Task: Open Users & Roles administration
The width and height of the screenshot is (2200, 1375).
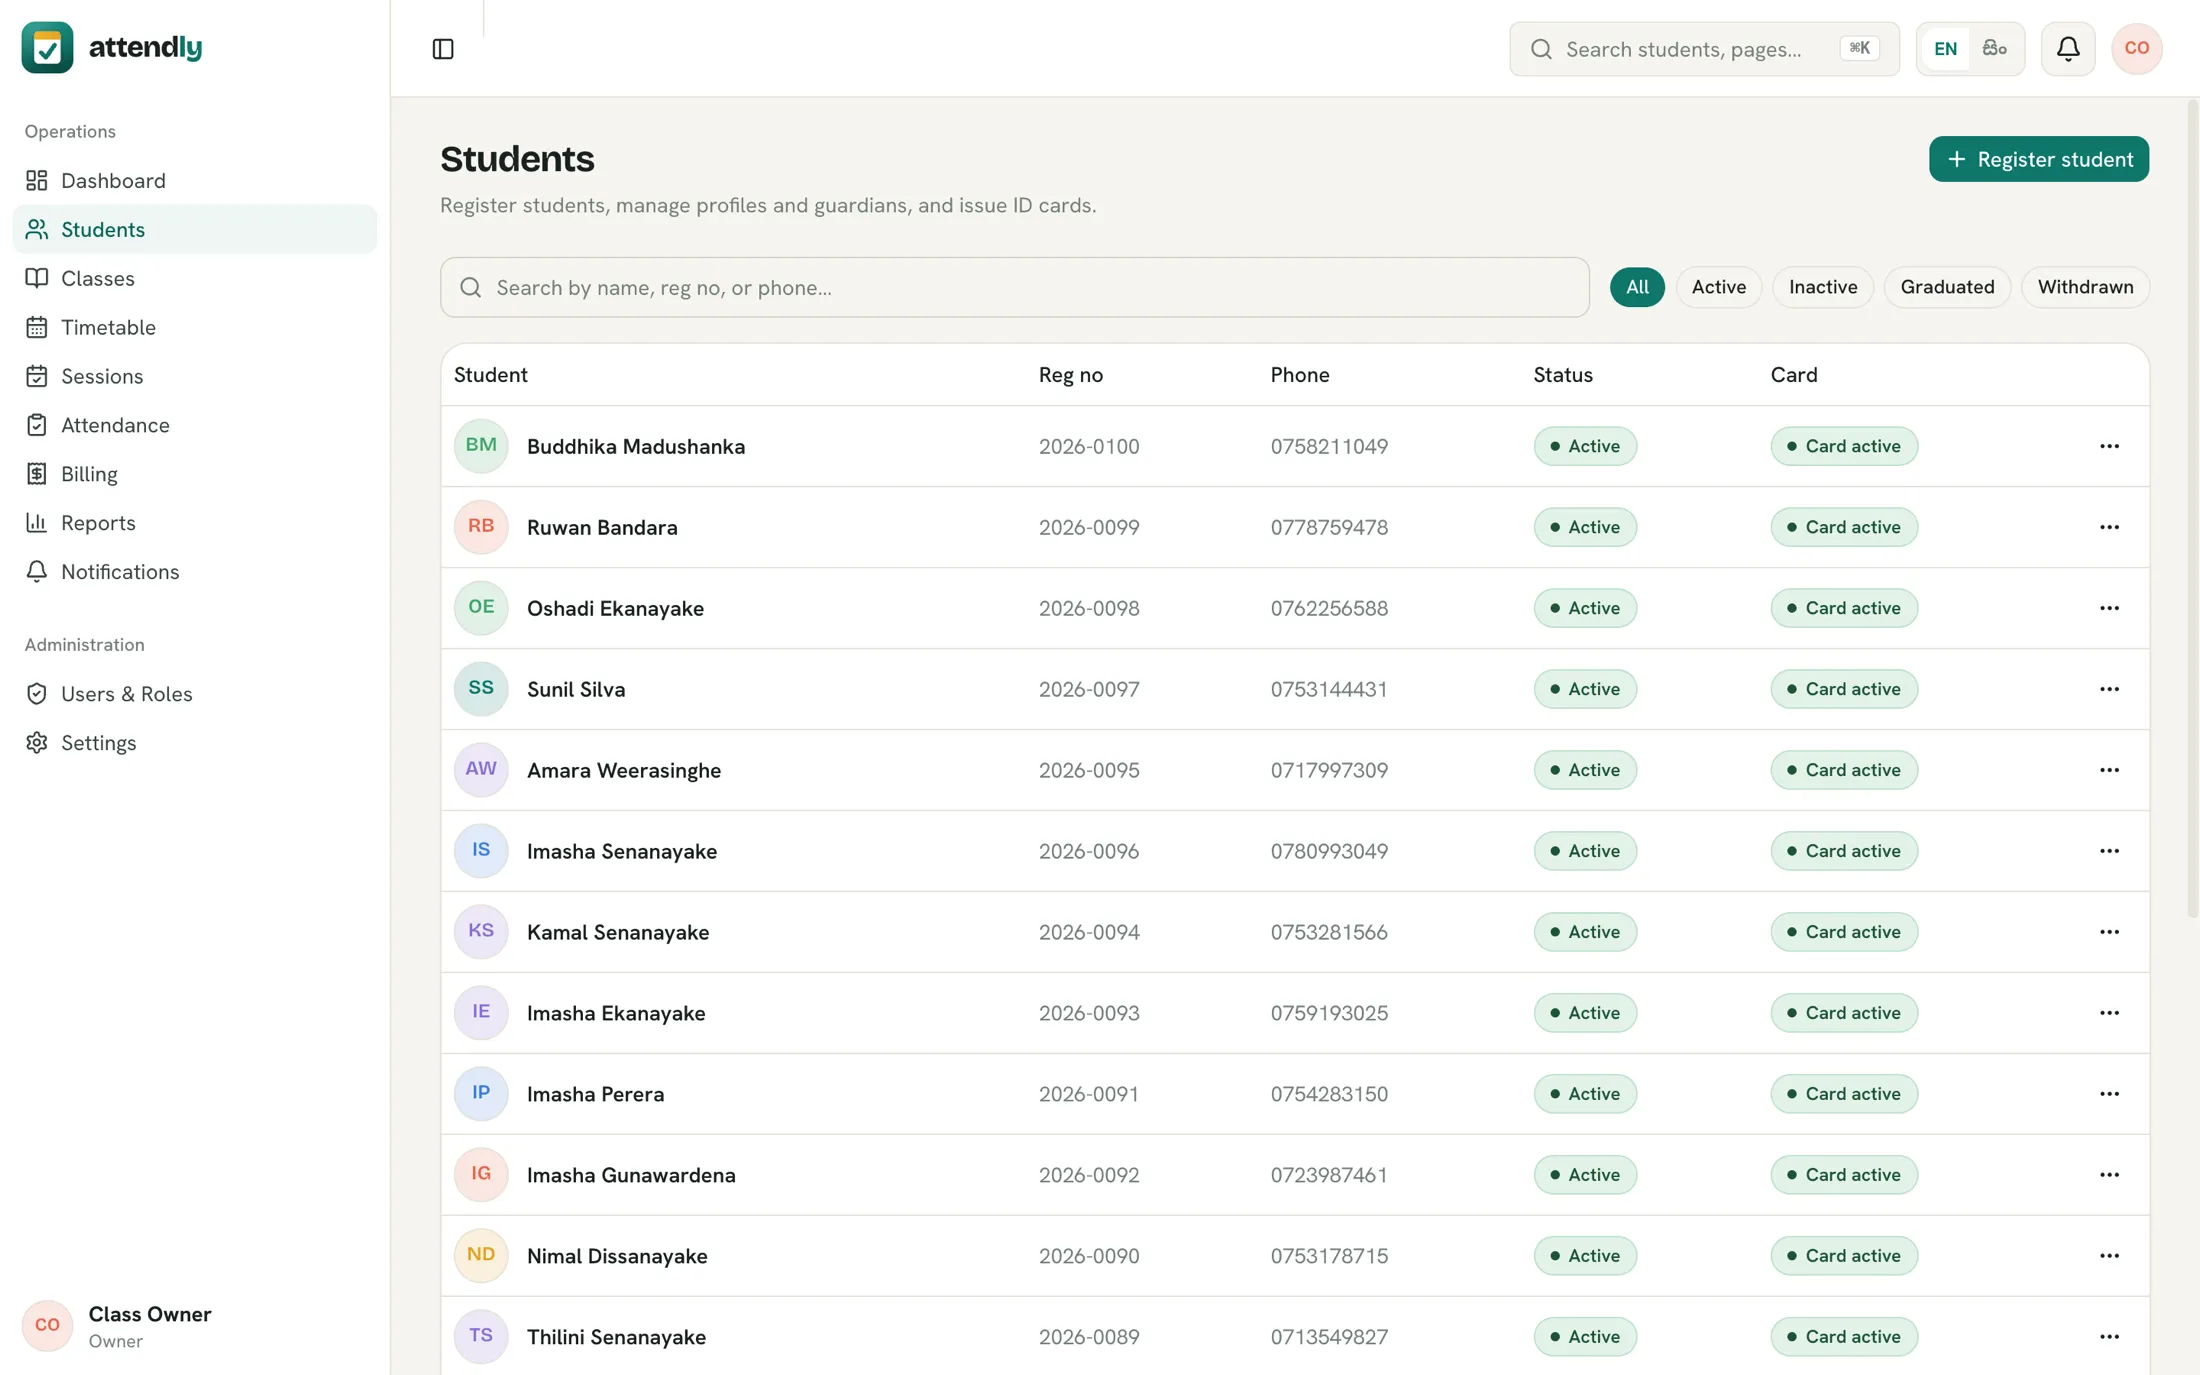Action: [195, 694]
